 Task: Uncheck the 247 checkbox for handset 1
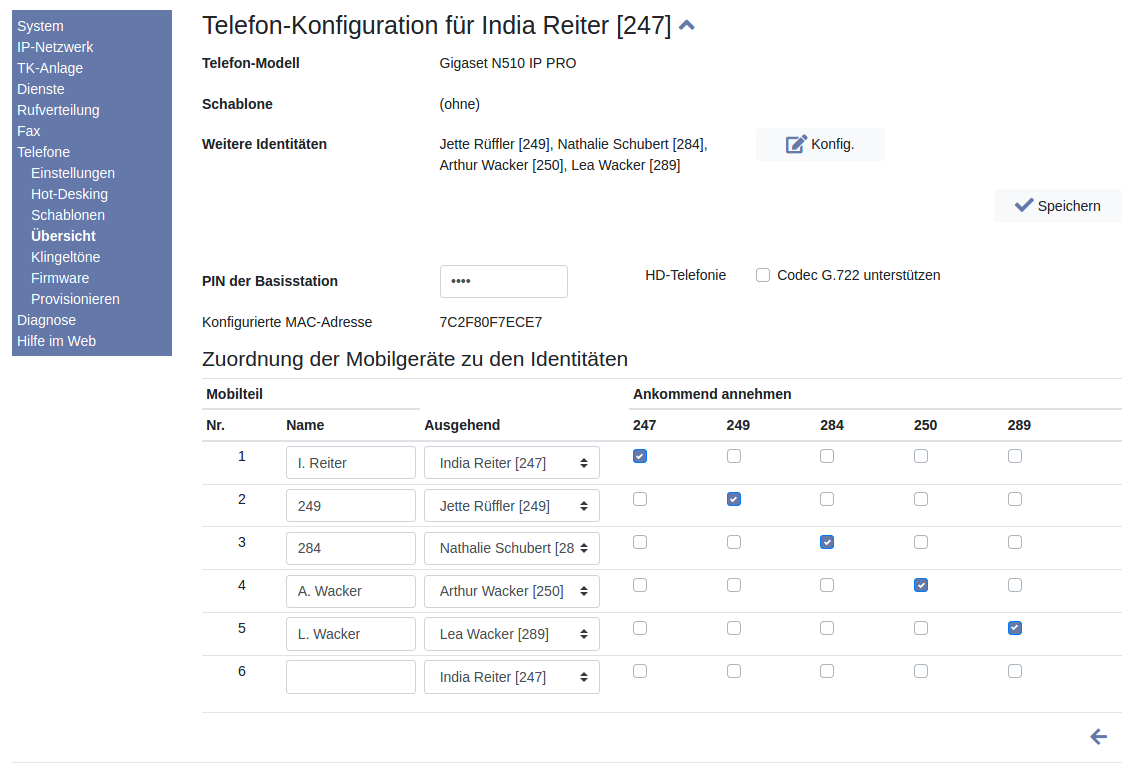(x=640, y=456)
